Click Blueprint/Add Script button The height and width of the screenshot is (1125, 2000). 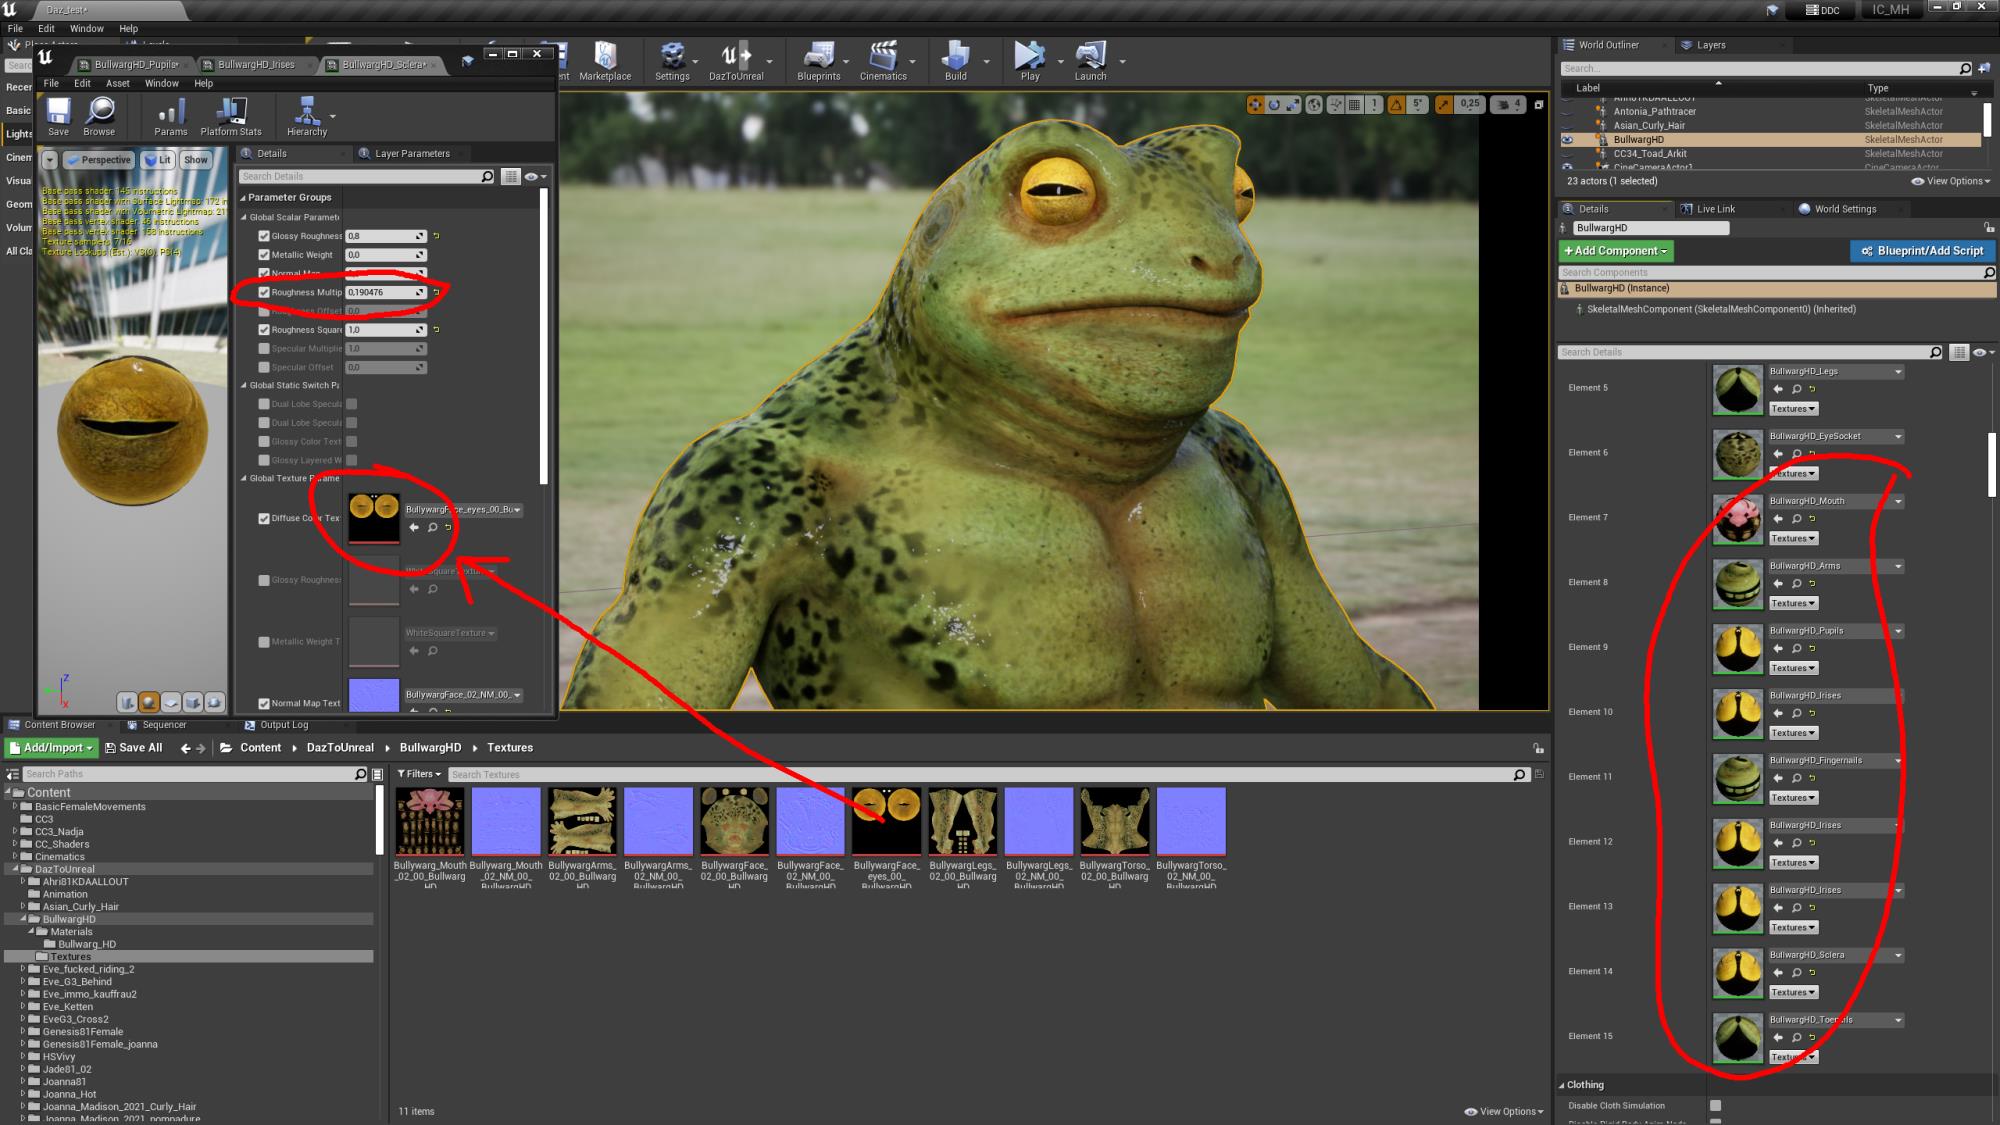pyautogui.click(x=1922, y=251)
